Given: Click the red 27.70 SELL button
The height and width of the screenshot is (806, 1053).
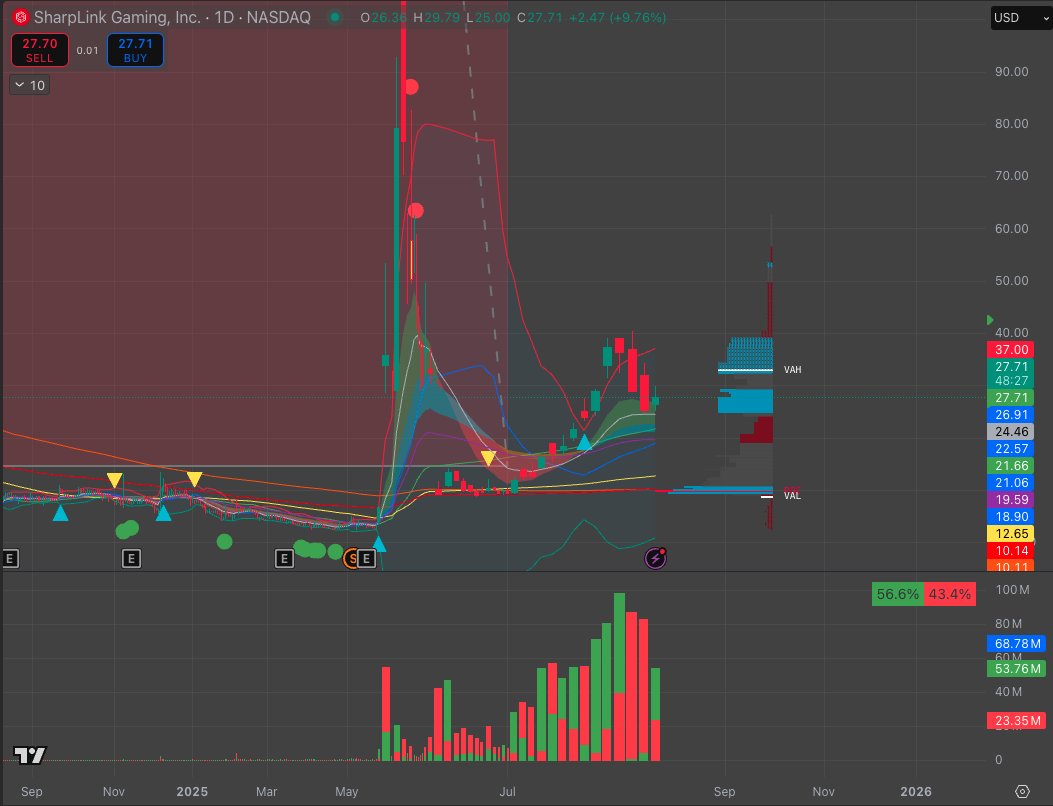Looking at the screenshot, I should [40, 50].
